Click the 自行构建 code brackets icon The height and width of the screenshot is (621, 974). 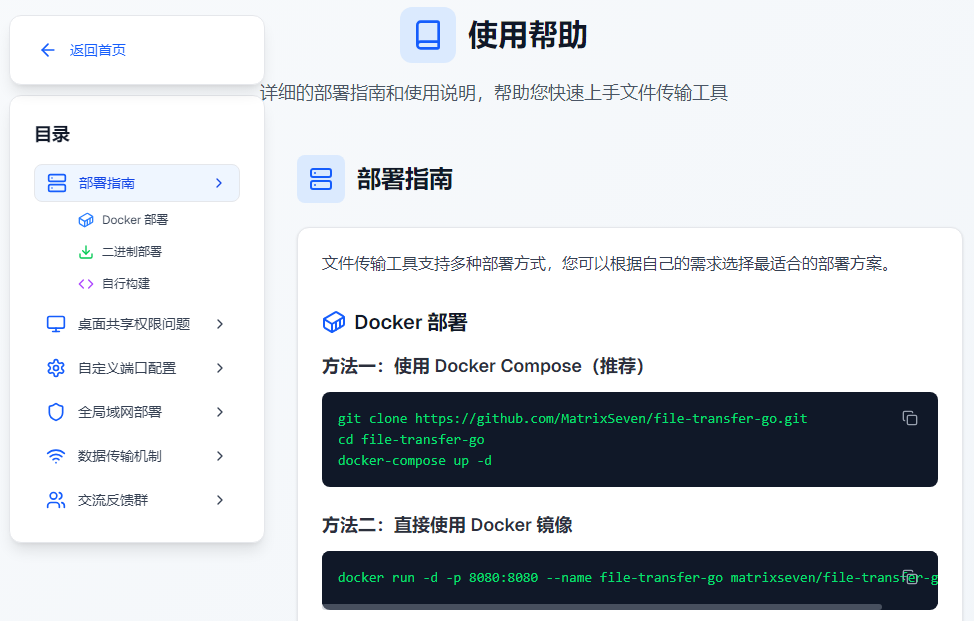[x=87, y=283]
